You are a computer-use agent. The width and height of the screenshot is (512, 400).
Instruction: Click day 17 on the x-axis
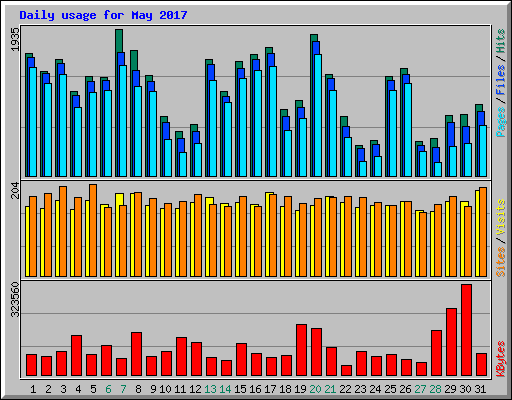click(x=270, y=389)
